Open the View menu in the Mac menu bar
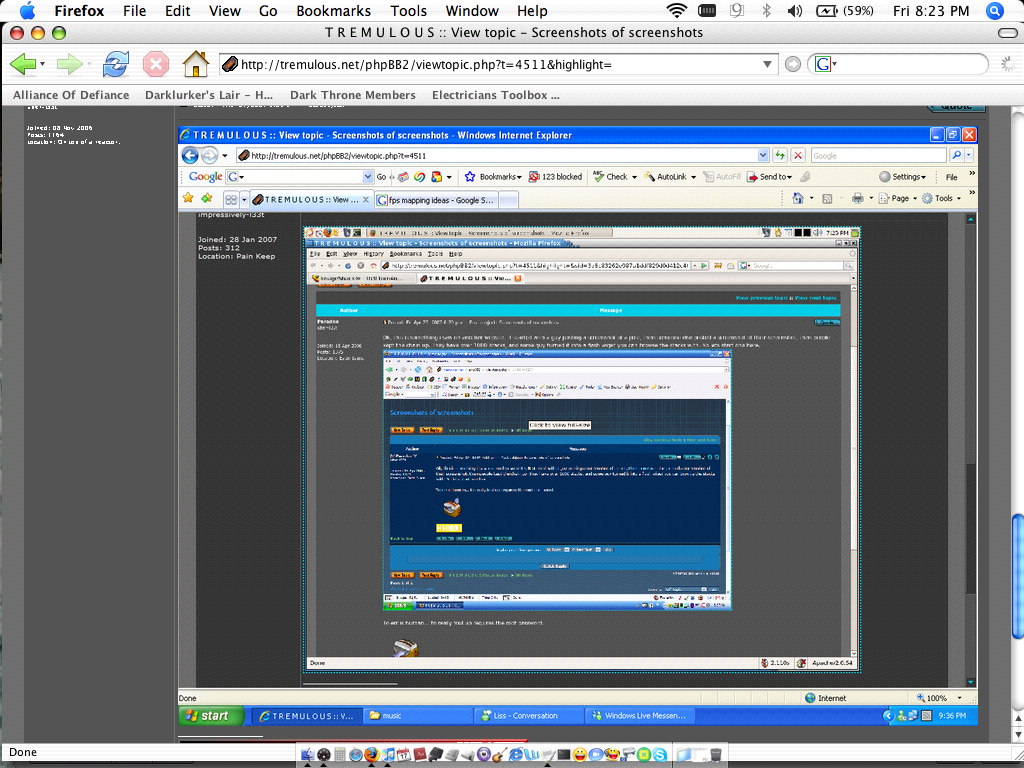 (x=225, y=10)
